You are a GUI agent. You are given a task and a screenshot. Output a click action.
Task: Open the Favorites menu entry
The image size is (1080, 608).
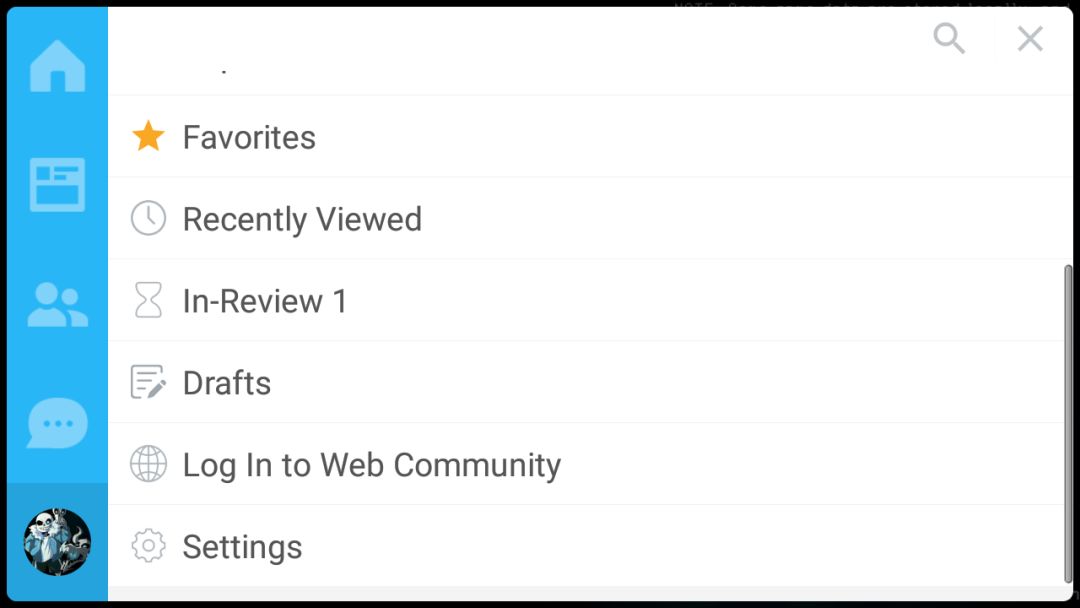249,137
